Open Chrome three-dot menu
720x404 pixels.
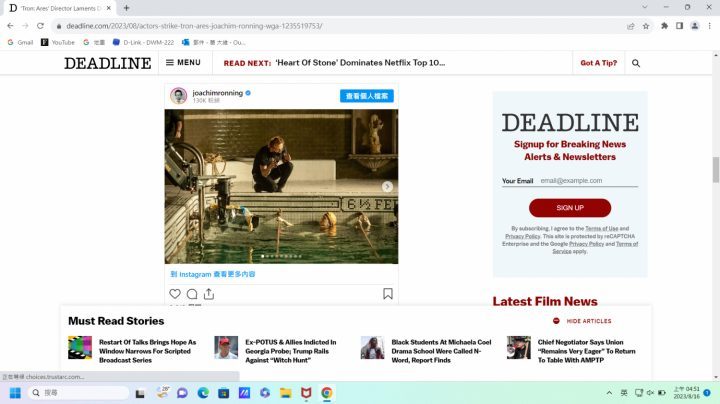(709, 26)
